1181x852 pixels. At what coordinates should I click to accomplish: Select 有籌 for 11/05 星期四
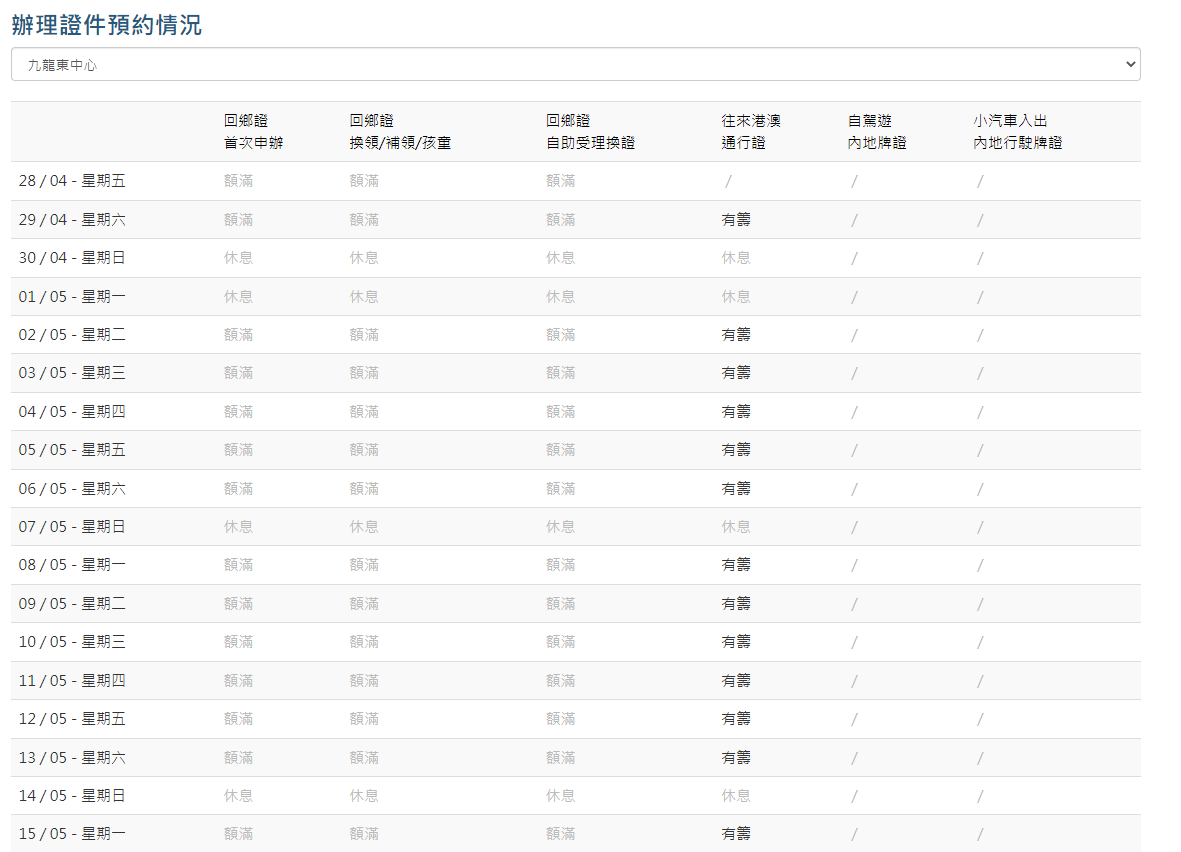pyautogui.click(x=736, y=681)
